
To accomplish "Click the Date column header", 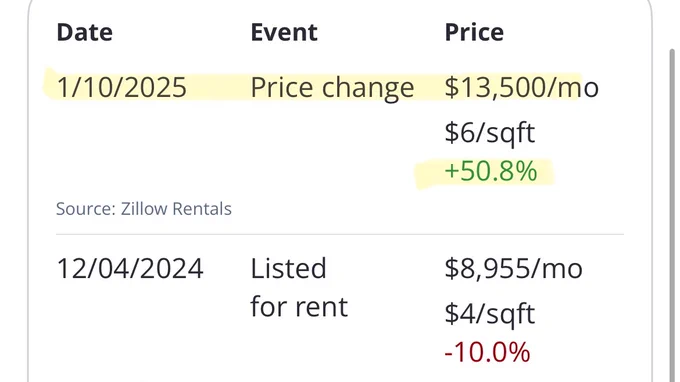I will 85,32.
